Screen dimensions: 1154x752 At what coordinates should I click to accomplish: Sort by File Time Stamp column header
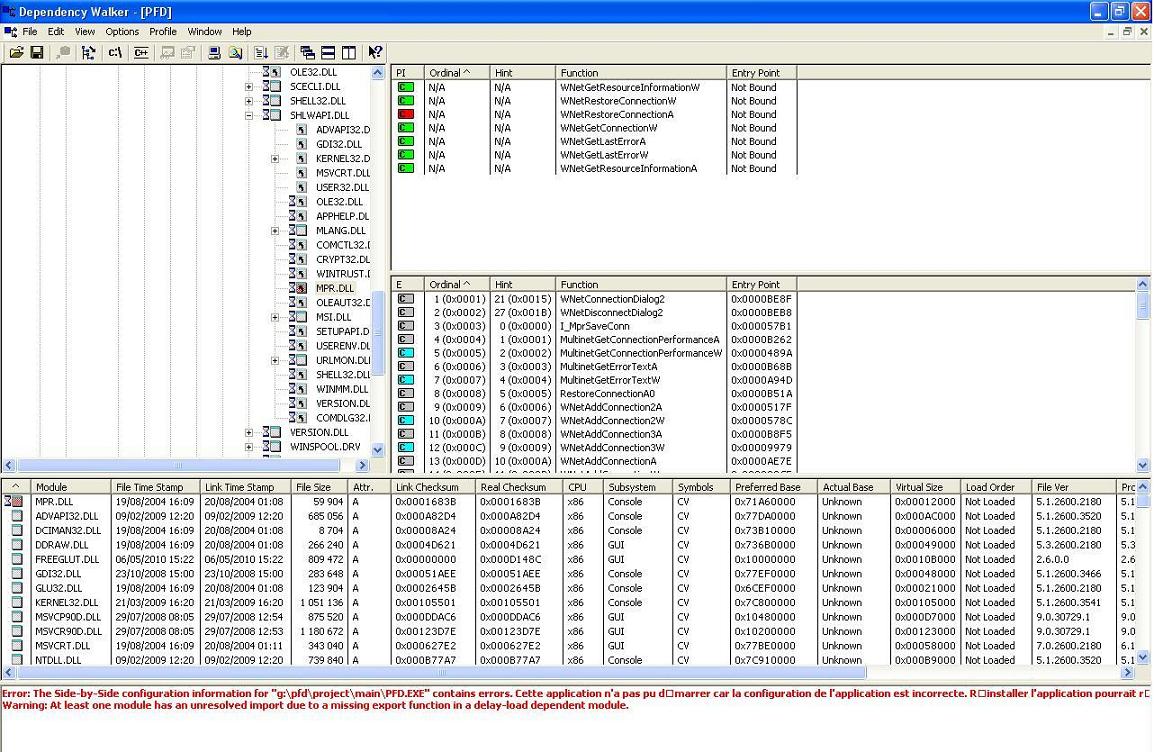(155, 487)
